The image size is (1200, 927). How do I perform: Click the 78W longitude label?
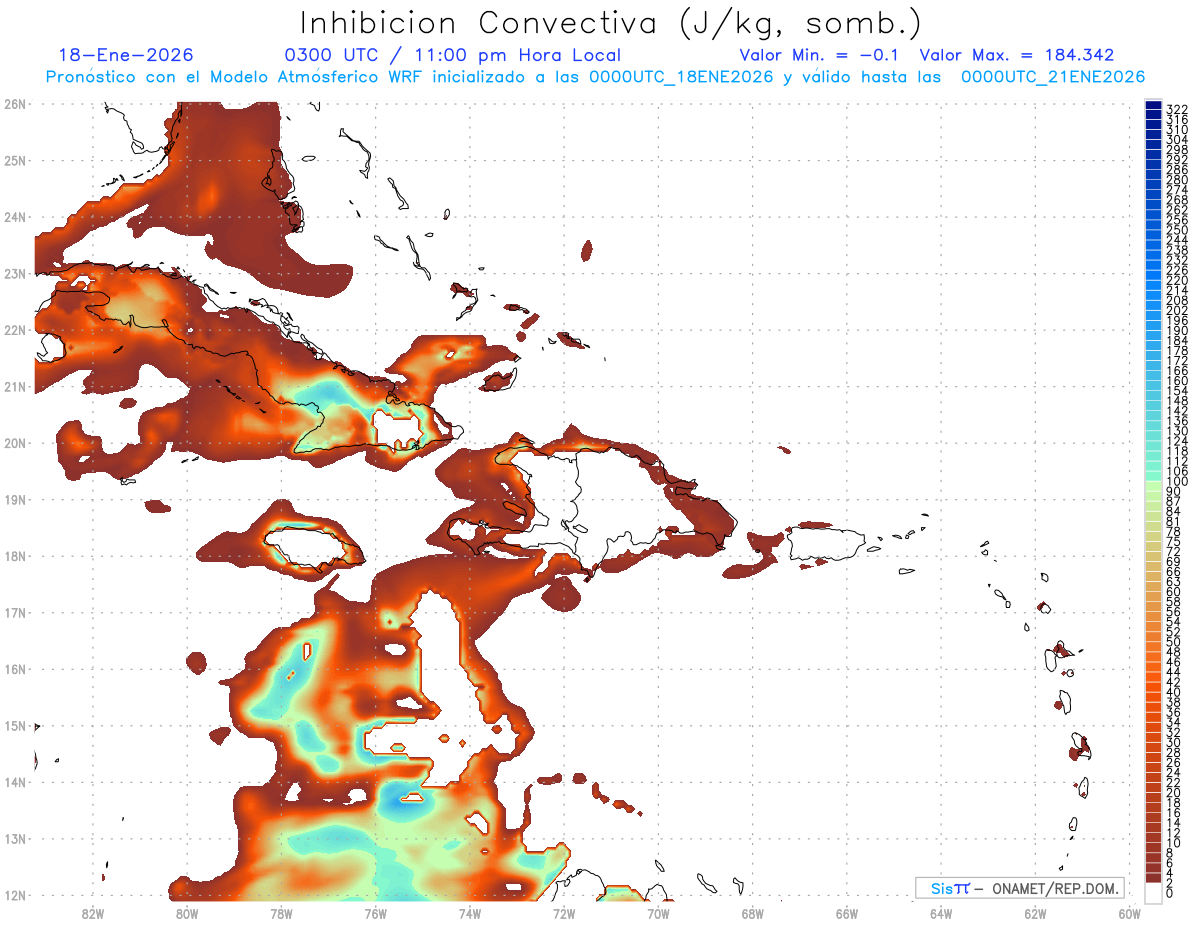coord(281,912)
